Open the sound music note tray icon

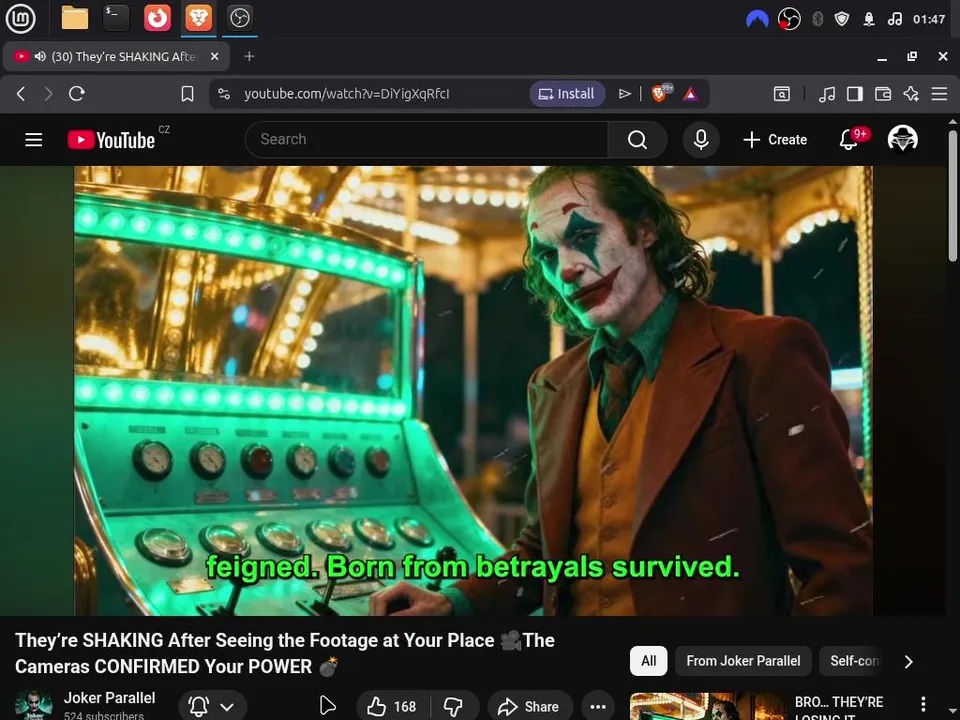pos(894,20)
